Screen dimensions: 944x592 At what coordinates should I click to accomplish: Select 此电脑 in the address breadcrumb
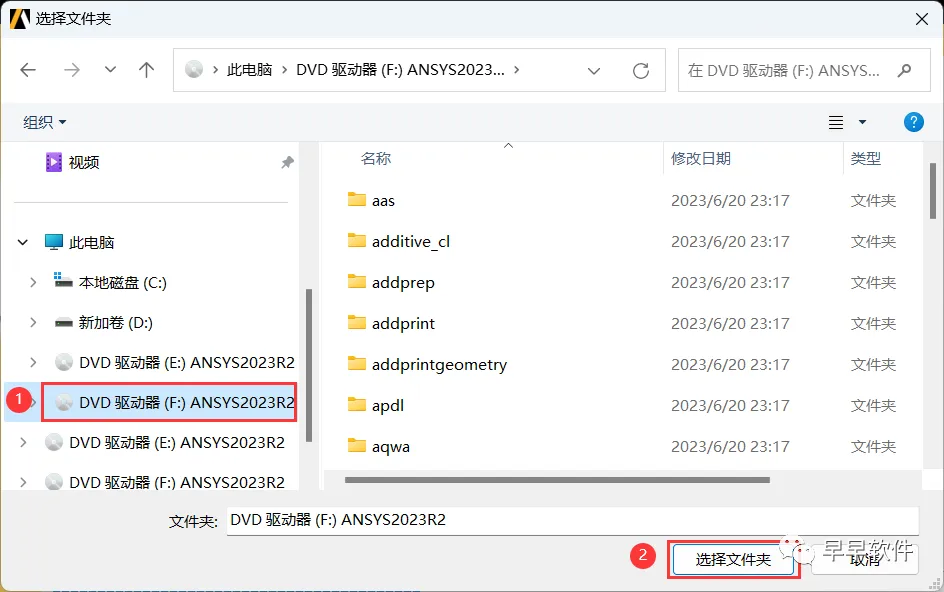coord(249,70)
